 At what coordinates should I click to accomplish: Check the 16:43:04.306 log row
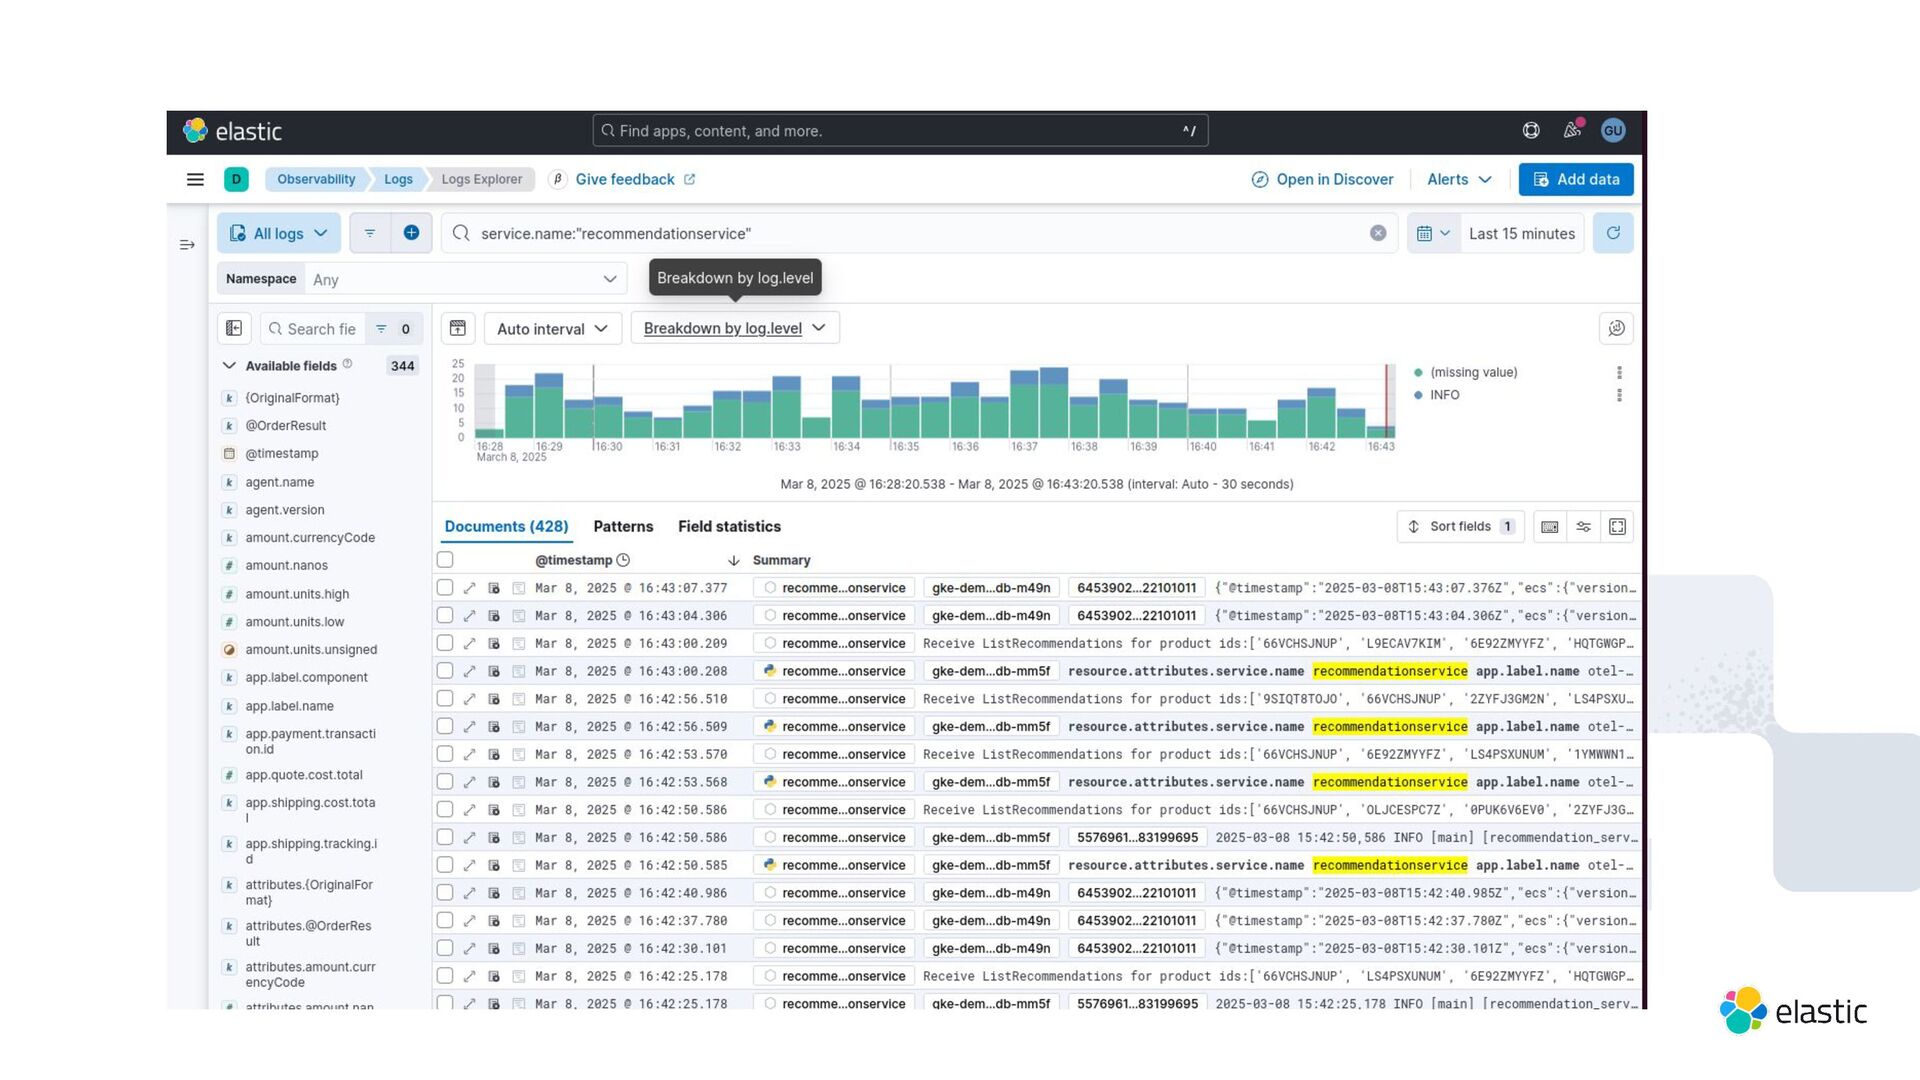[445, 616]
